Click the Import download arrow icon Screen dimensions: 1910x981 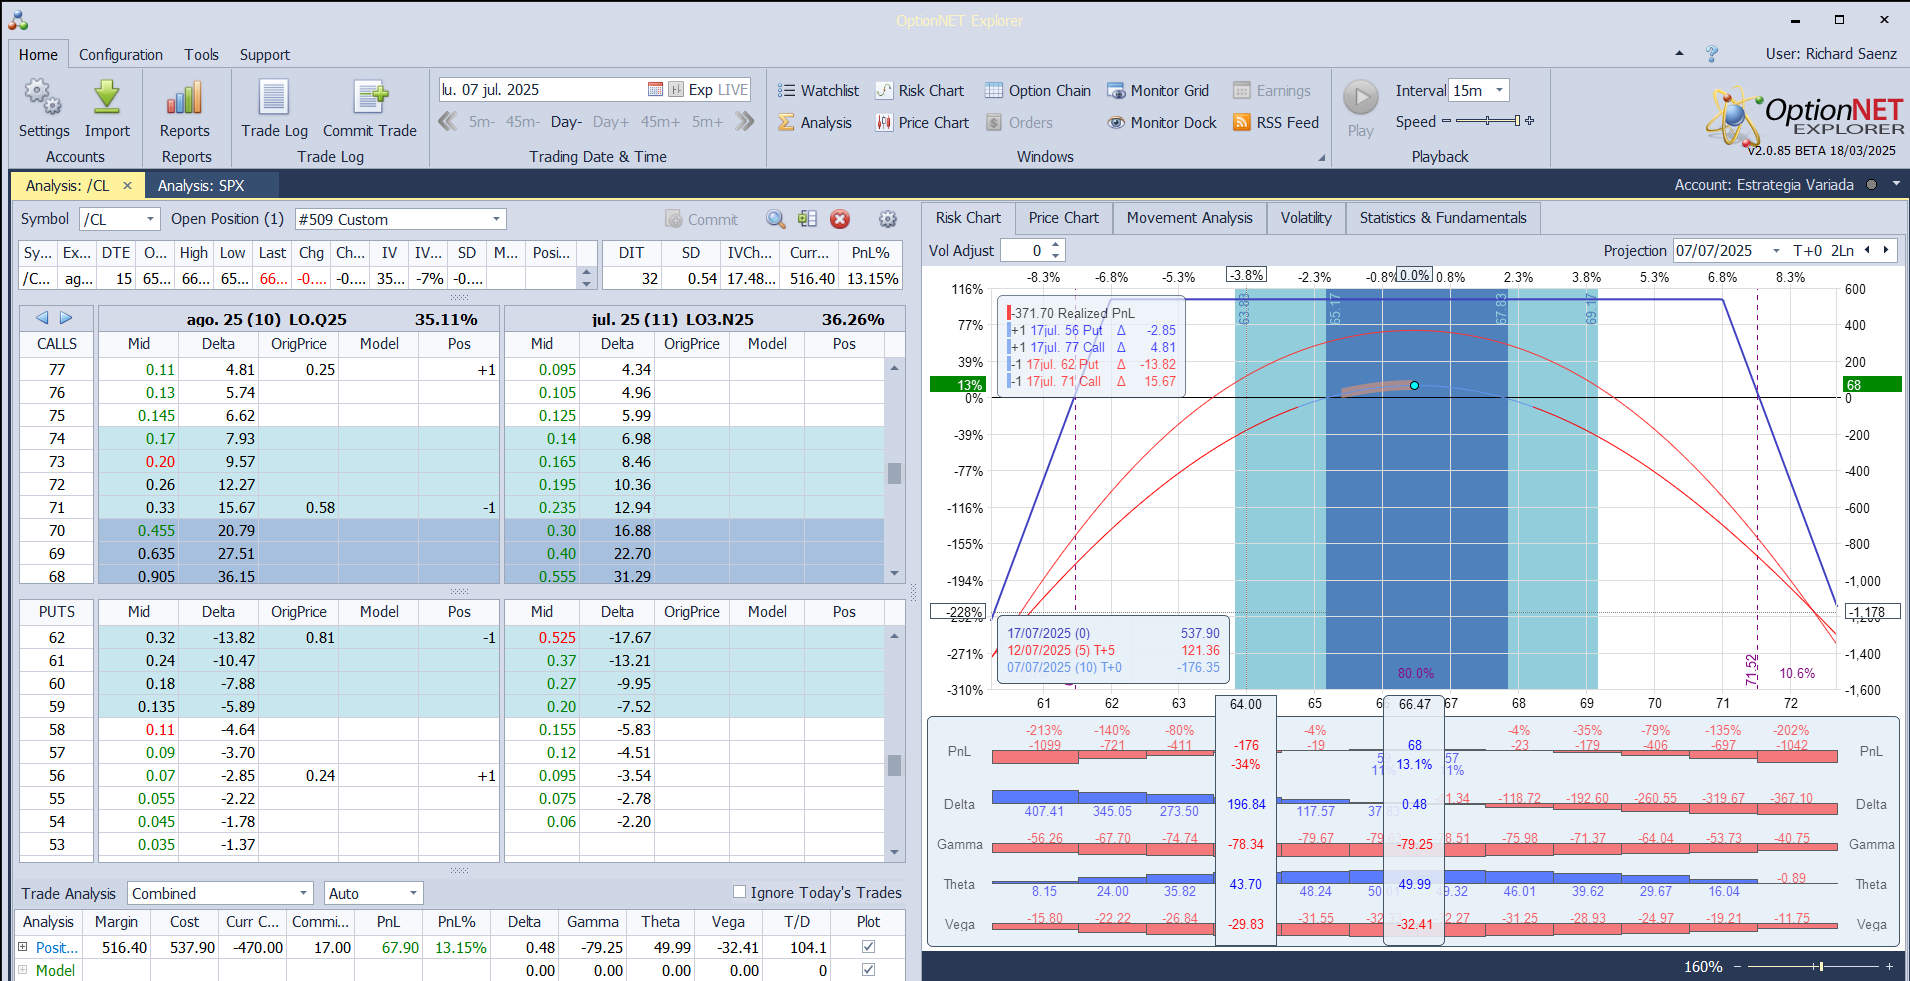[107, 97]
